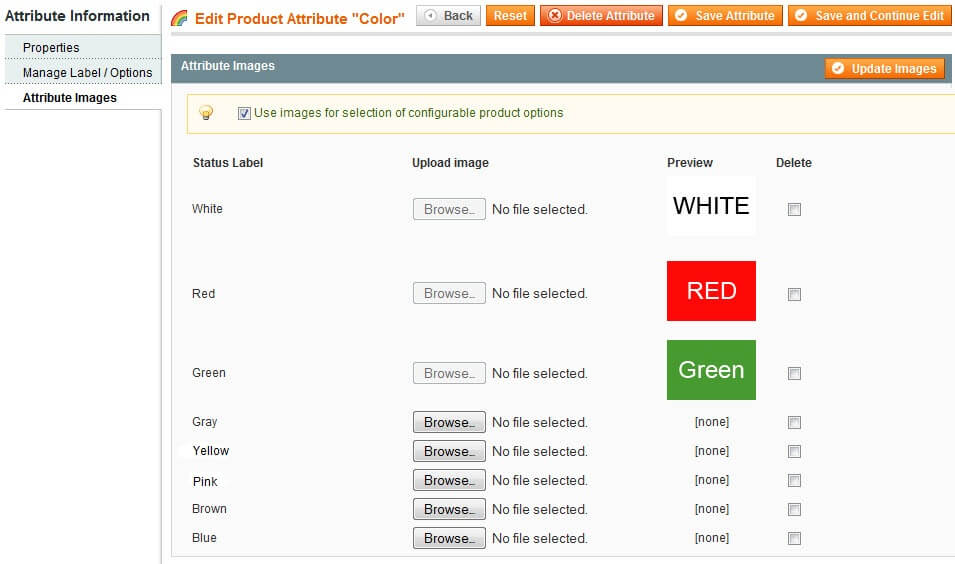Click the red RED preview swatch

pyautogui.click(x=711, y=291)
